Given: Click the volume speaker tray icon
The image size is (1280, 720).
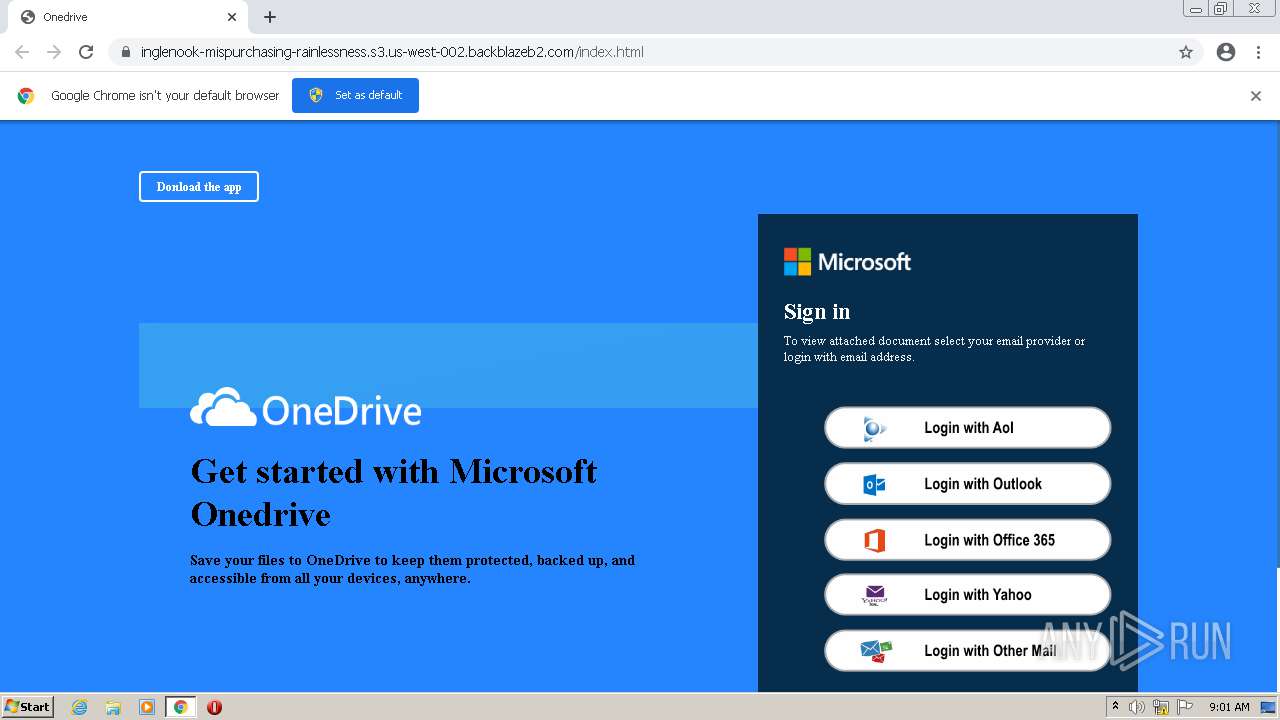Looking at the screenshot, I should click(1137, 707).
